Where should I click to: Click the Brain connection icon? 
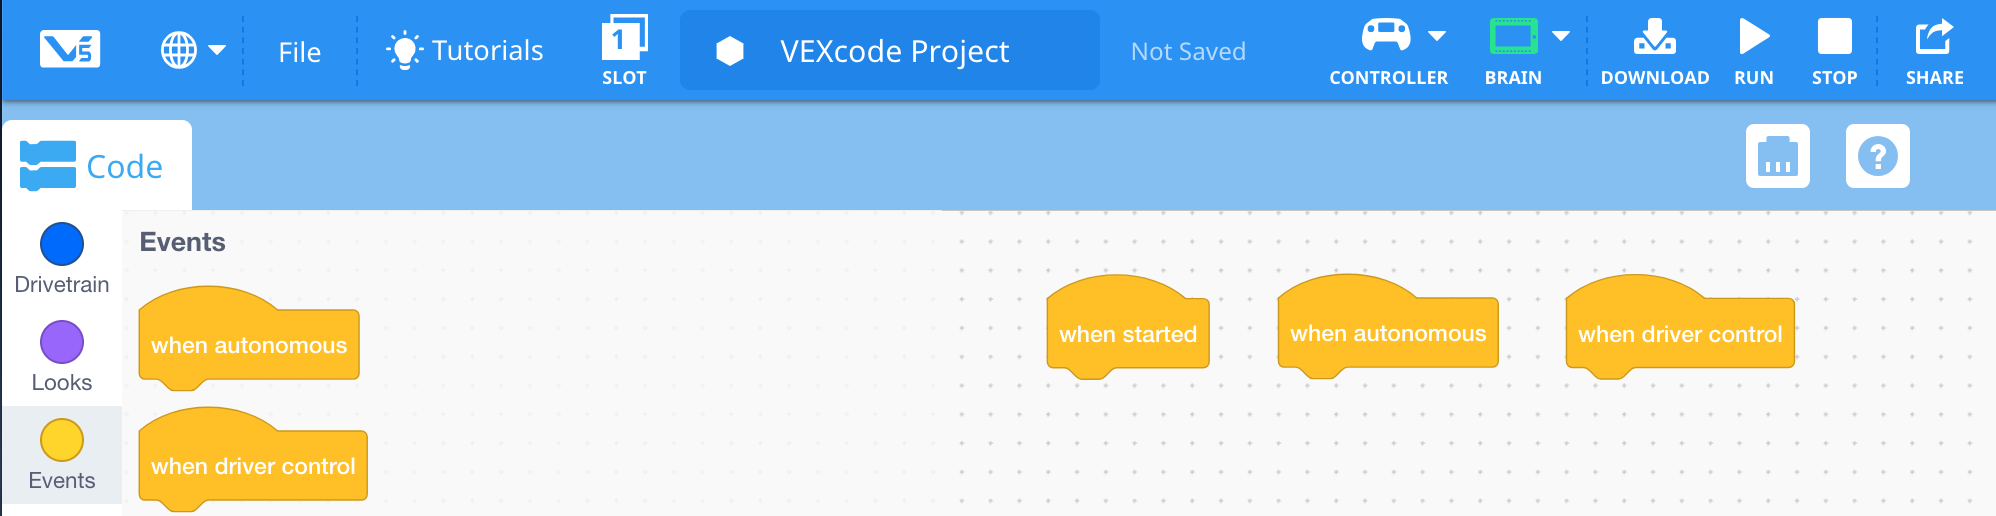point(1513,38)
